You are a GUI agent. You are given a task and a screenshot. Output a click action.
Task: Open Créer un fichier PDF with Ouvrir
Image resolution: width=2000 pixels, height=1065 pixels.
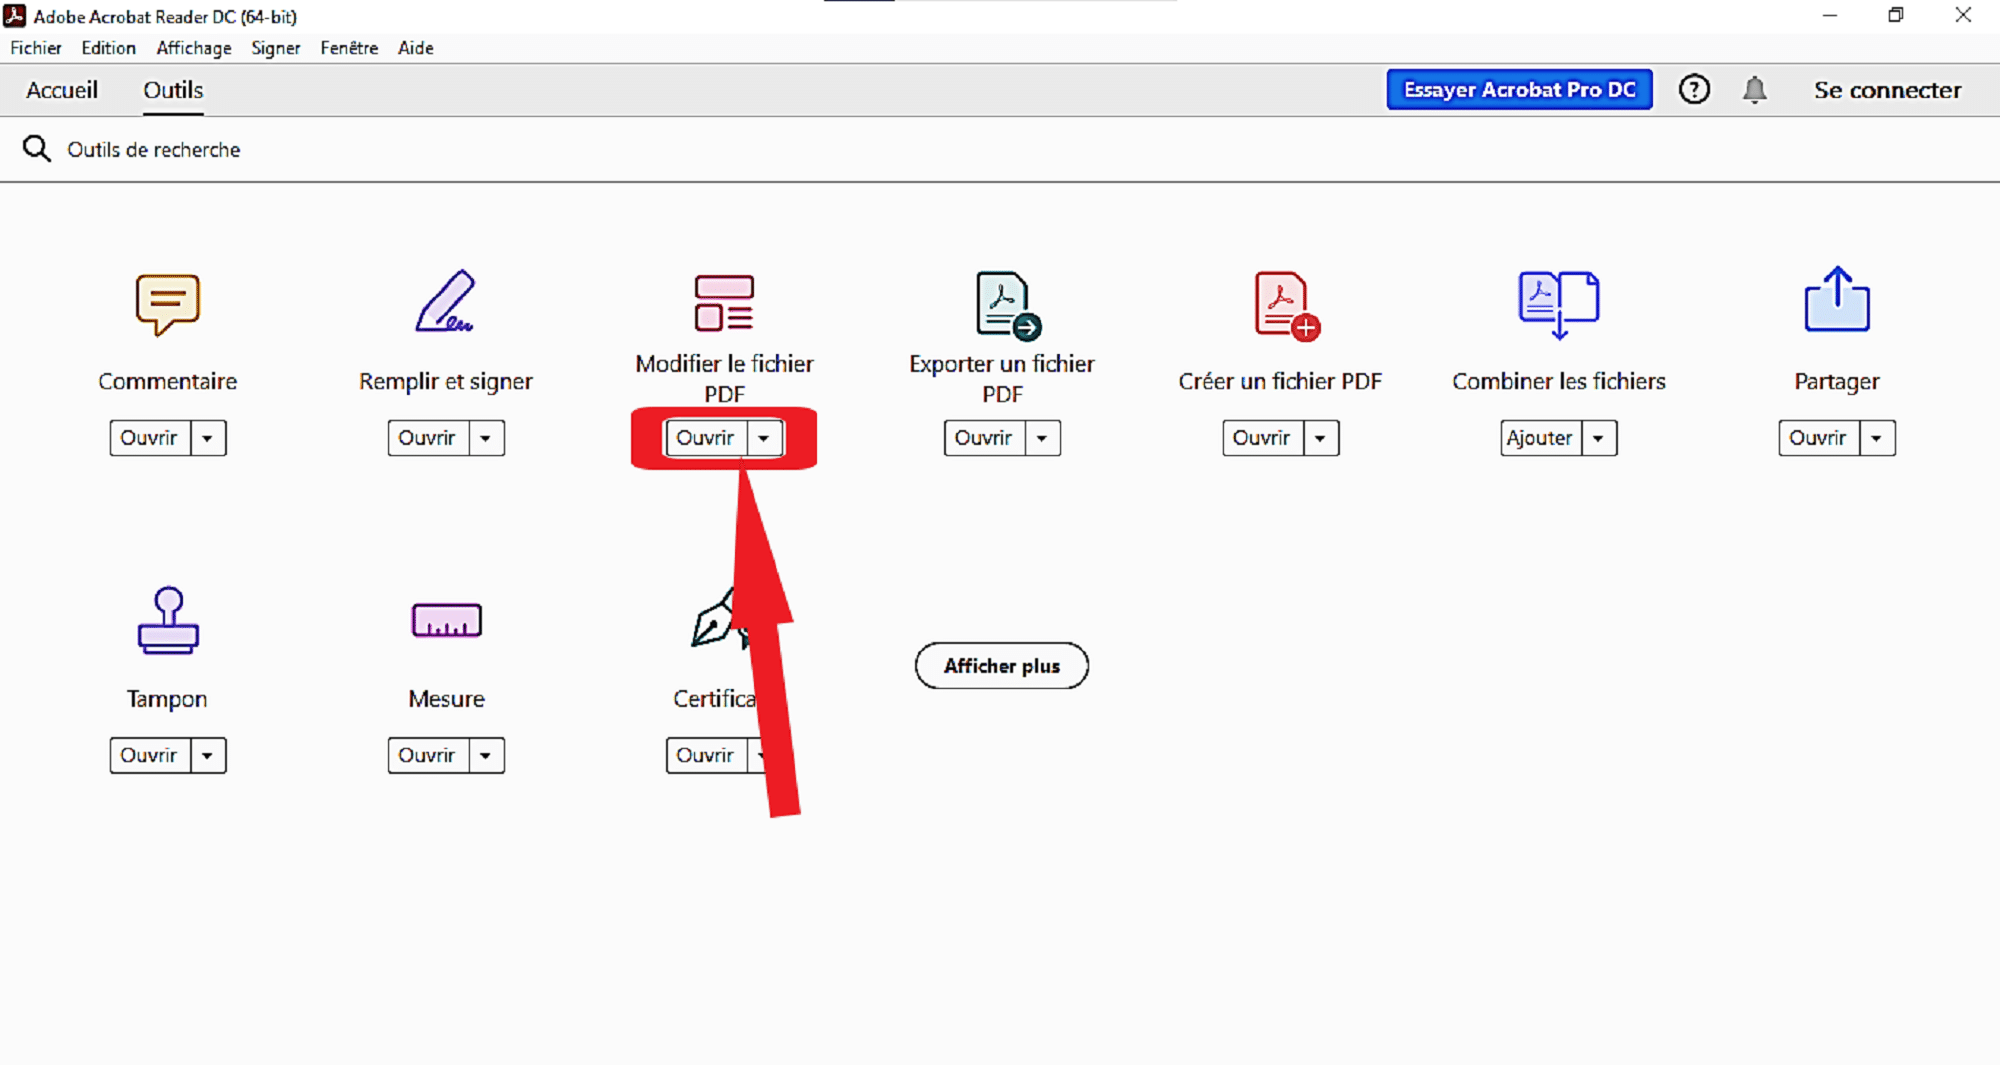pyautogui.click(x=1261, y=438)
